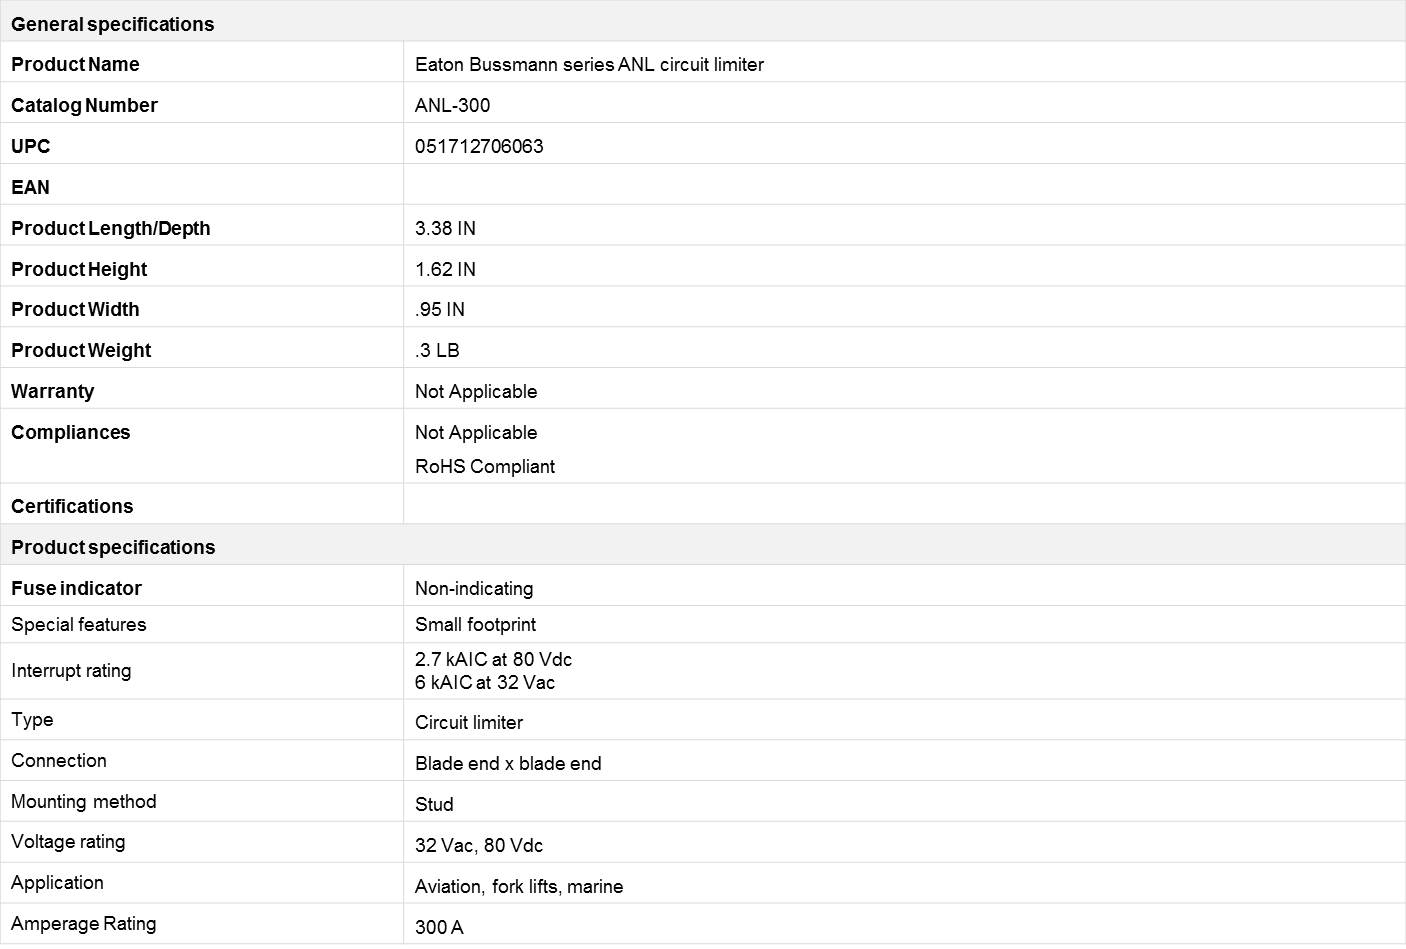This screenshot has height=949, width=1406.
Task: Select the UPC value '051712706063'
Action: [479, 146]
